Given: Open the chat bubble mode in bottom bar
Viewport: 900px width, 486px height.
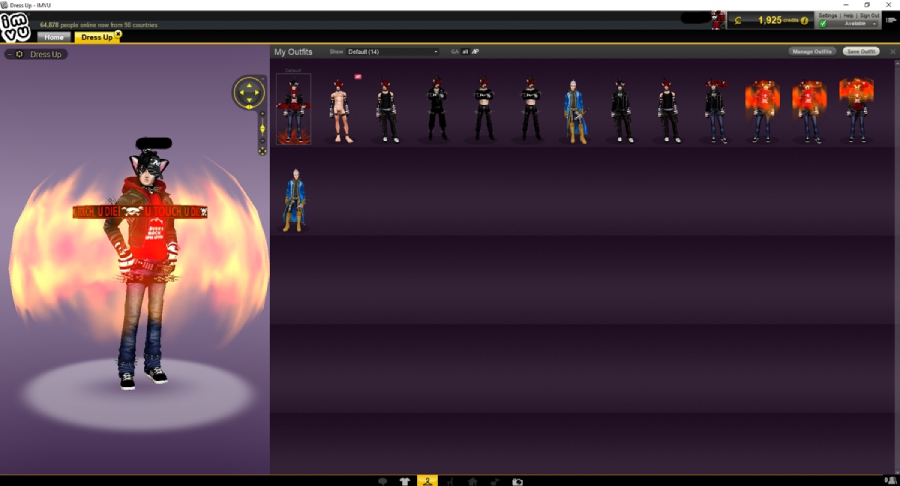Looking at the screenshot, I should pos(382,481).
